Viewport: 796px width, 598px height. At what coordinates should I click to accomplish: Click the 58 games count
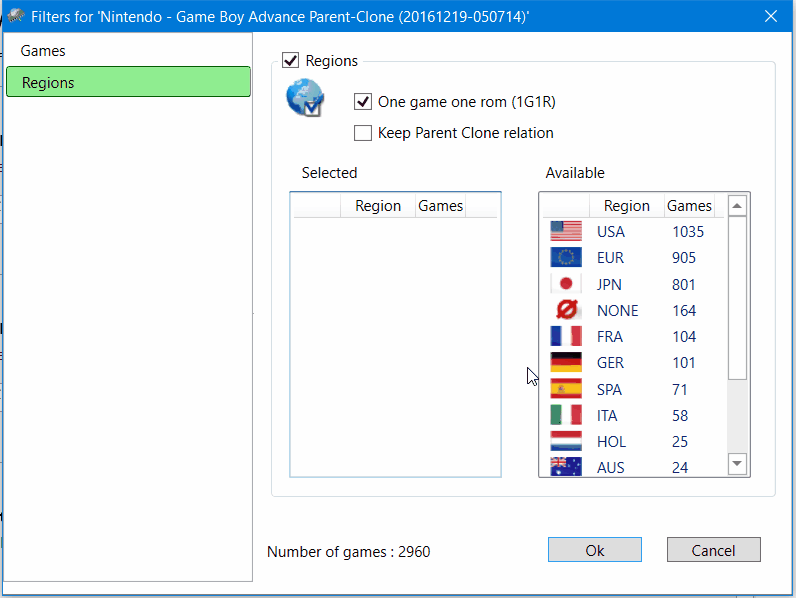click(x=680, y=415)
